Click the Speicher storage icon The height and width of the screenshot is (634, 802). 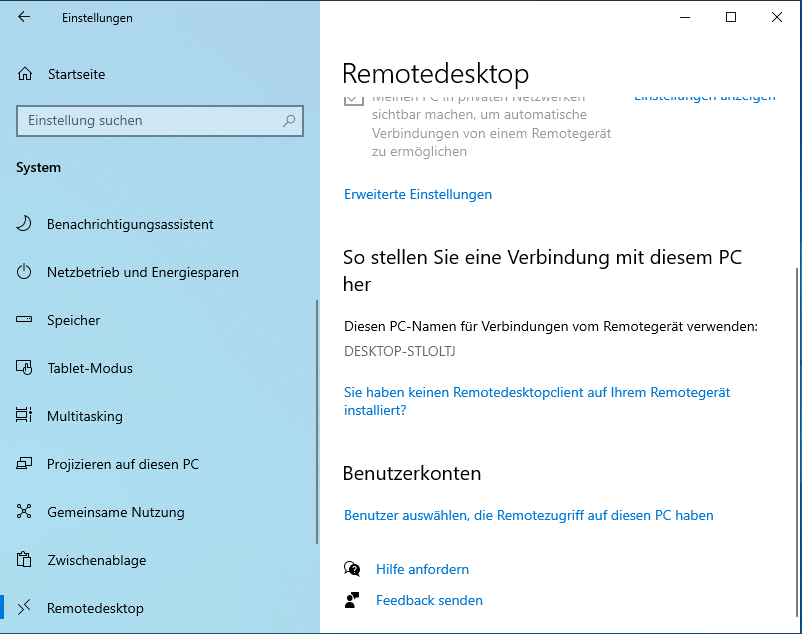25,320
